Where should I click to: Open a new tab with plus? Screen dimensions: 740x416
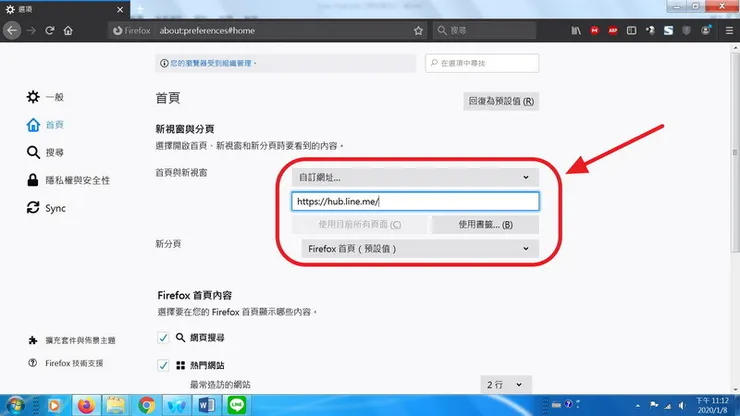pos(140,9)
